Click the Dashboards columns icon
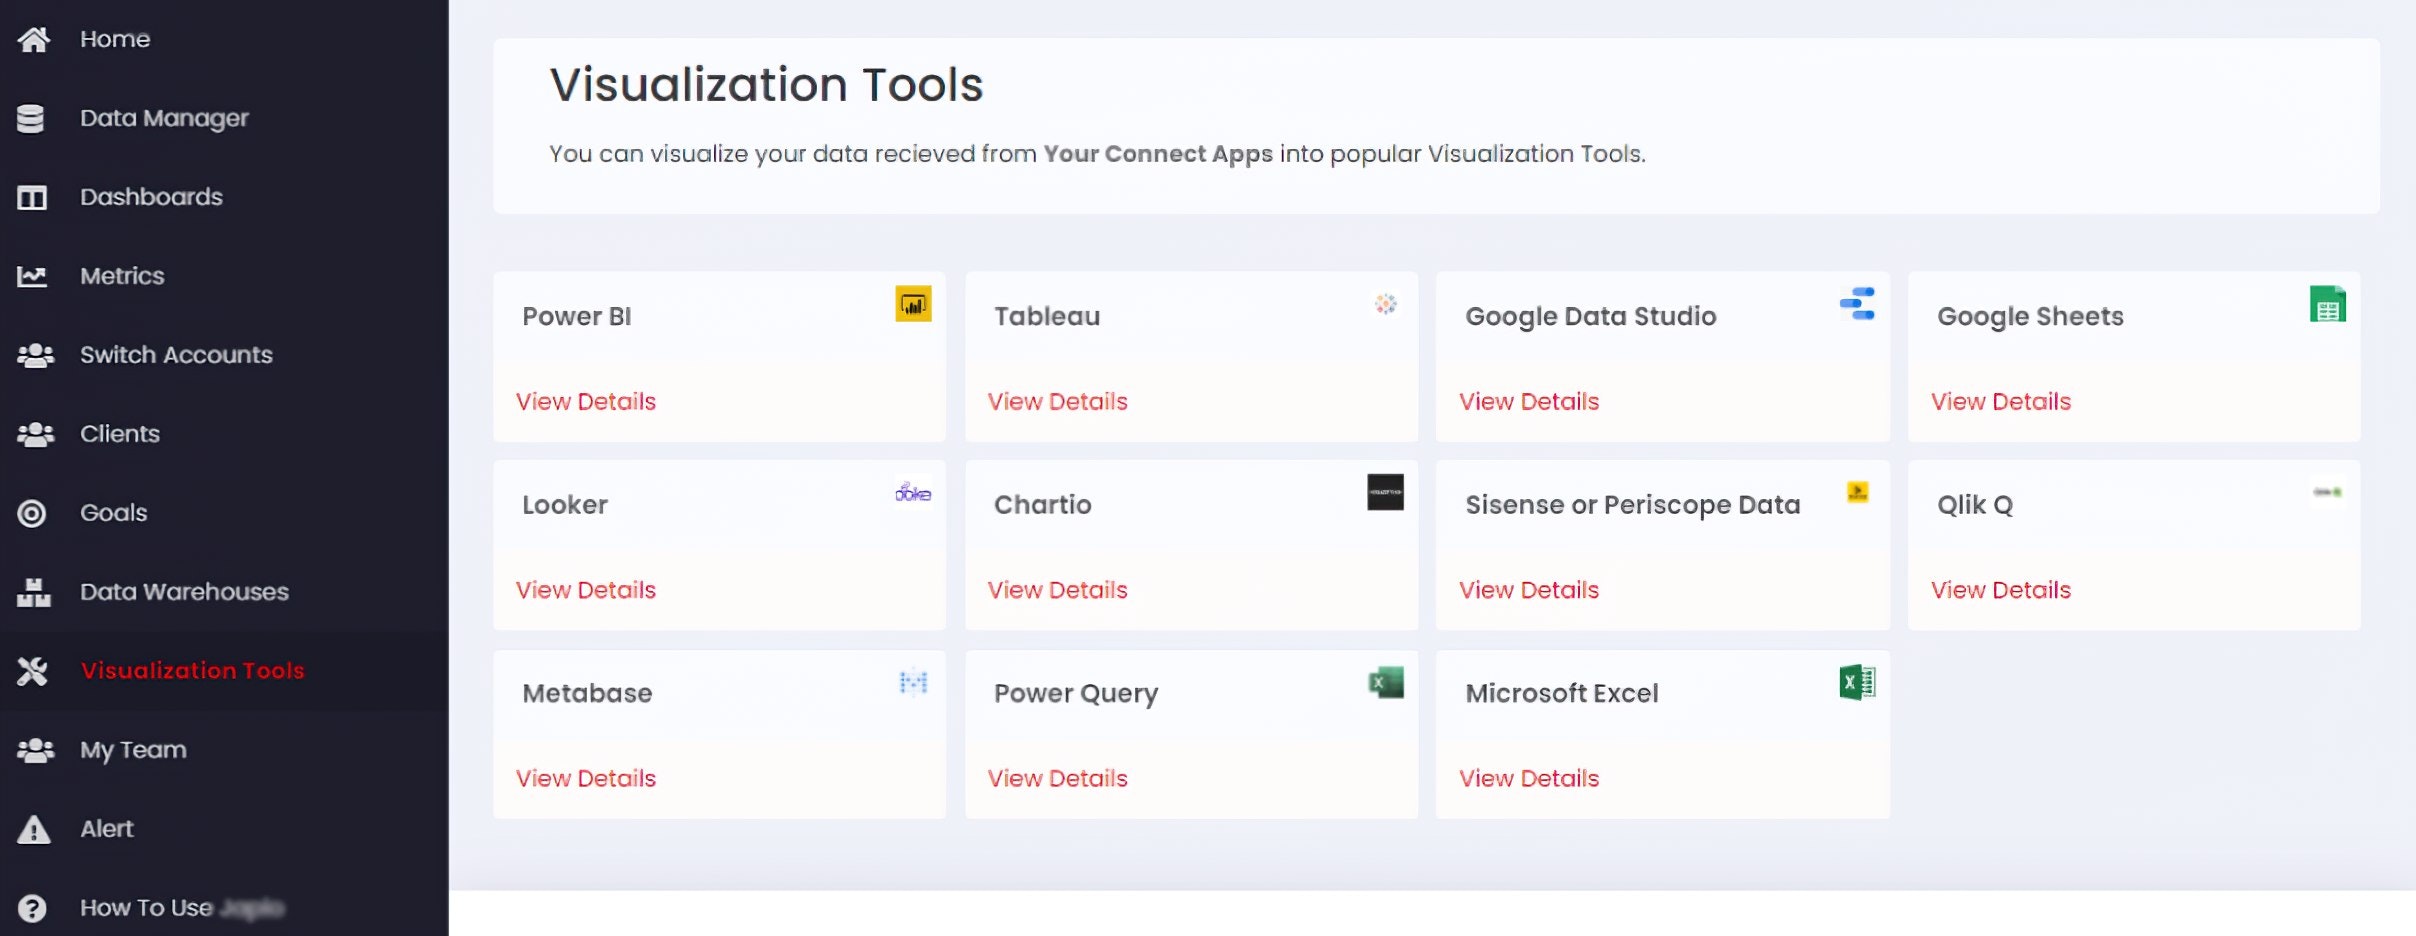The image size is (2416, 936). pyautogui.click(x=32, y=197)
